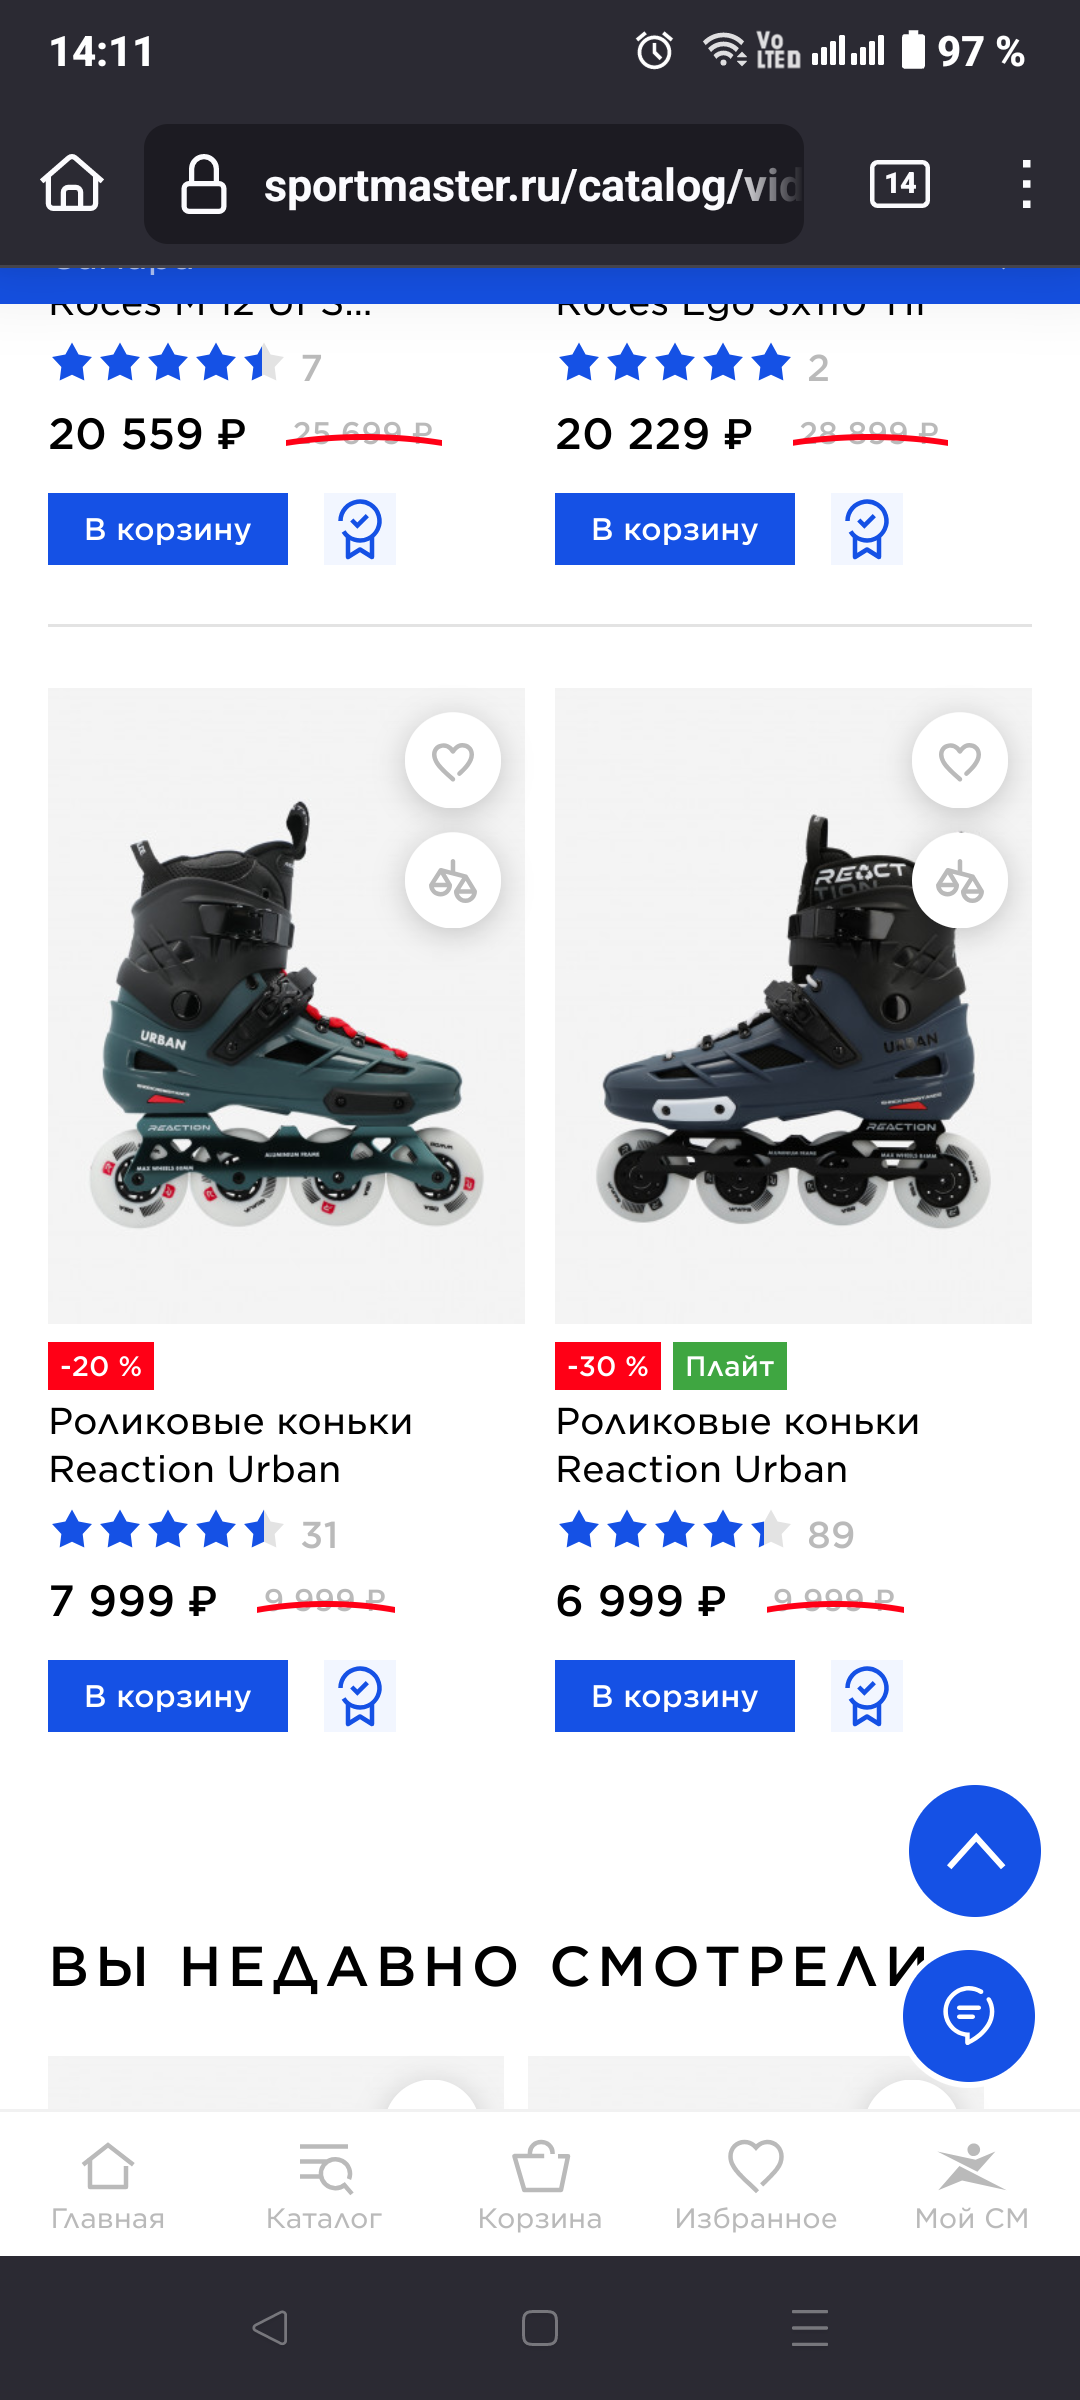Compare the navy Reaction Urban skates
The height and width of the screenshot is (2400, 1080).
click(x=960, y=881)
